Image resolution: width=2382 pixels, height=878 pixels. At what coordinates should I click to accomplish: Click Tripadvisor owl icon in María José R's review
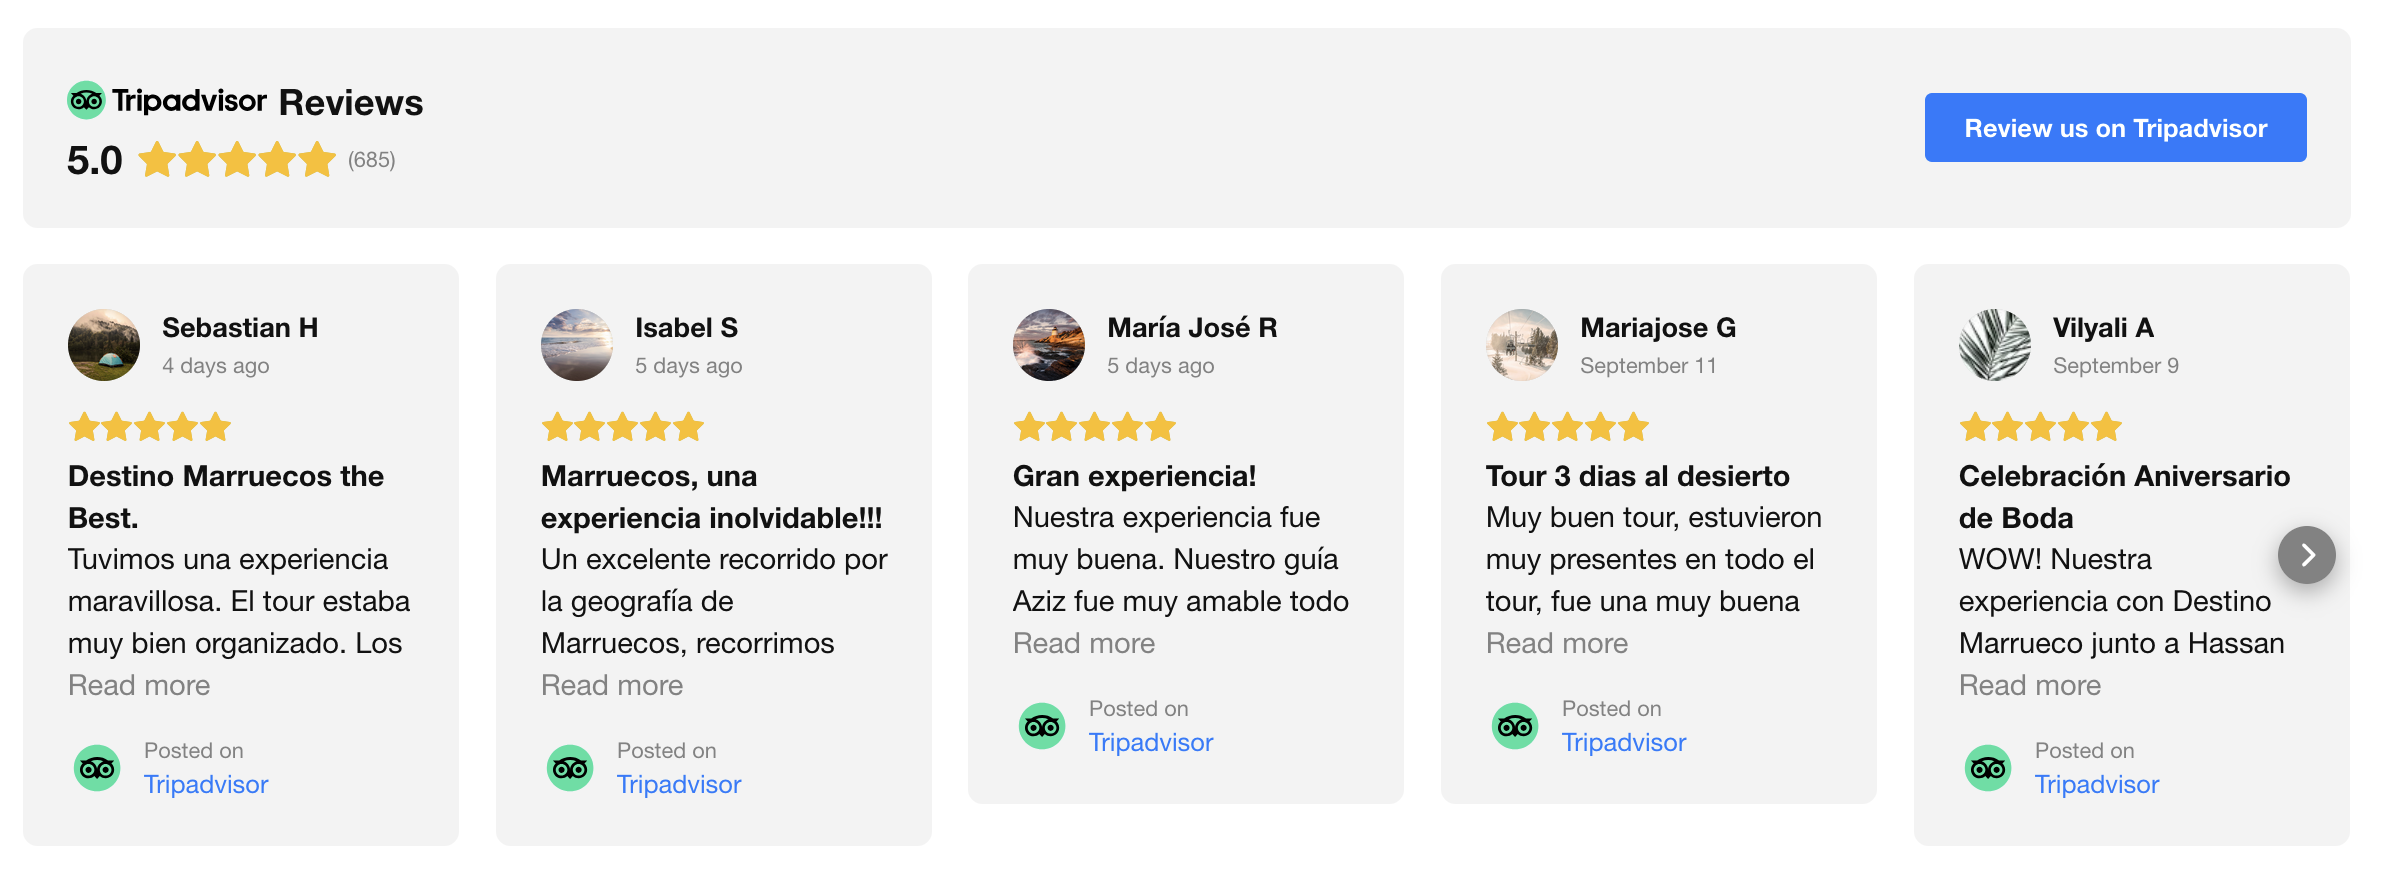tap(1042, 726)
